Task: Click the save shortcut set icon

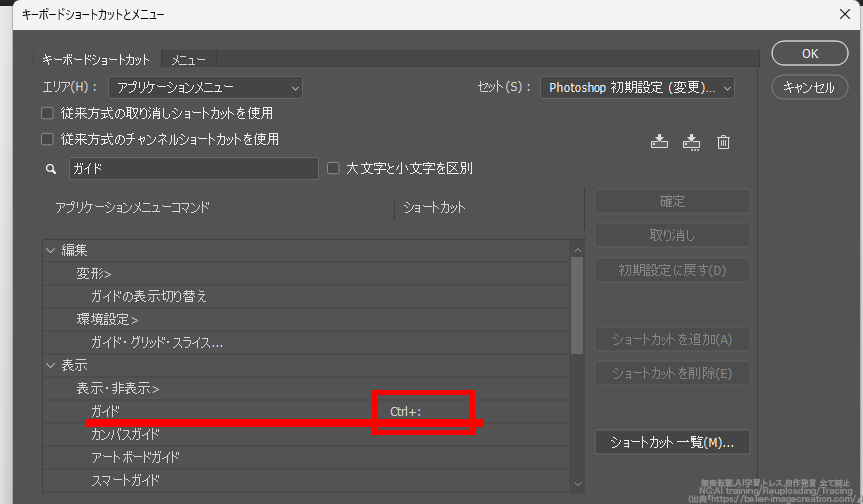Action: (x=659, y=142)
